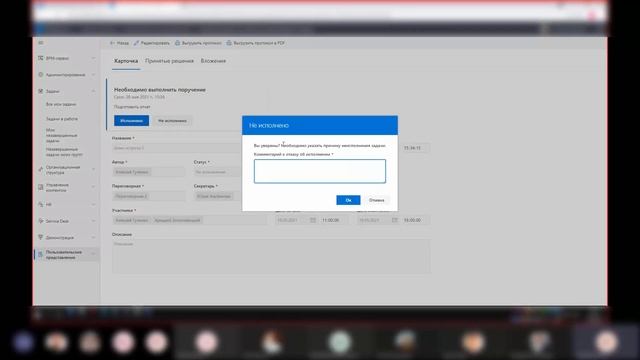Open calendar picker for start date

(x=313, y=220)
